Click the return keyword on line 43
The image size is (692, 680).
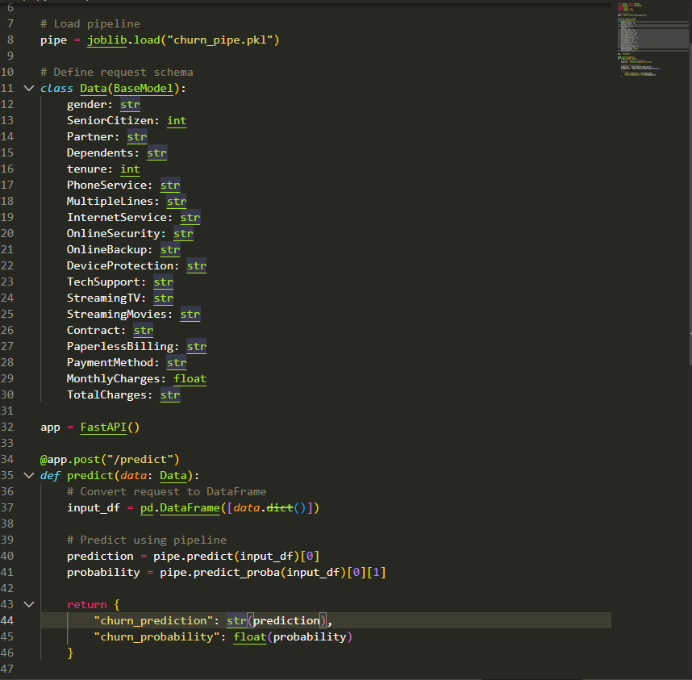tap(87, 604)
